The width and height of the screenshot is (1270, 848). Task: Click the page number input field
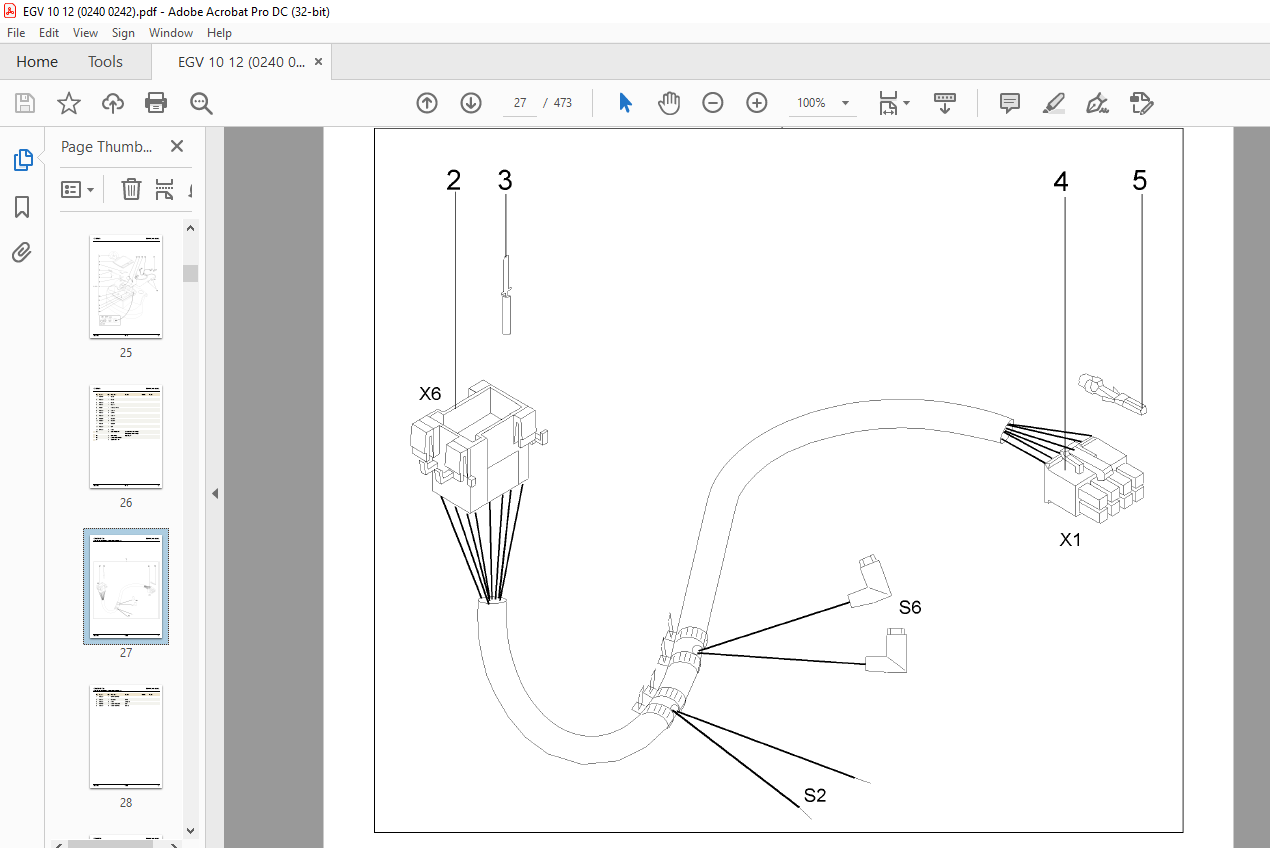point(519,103)
